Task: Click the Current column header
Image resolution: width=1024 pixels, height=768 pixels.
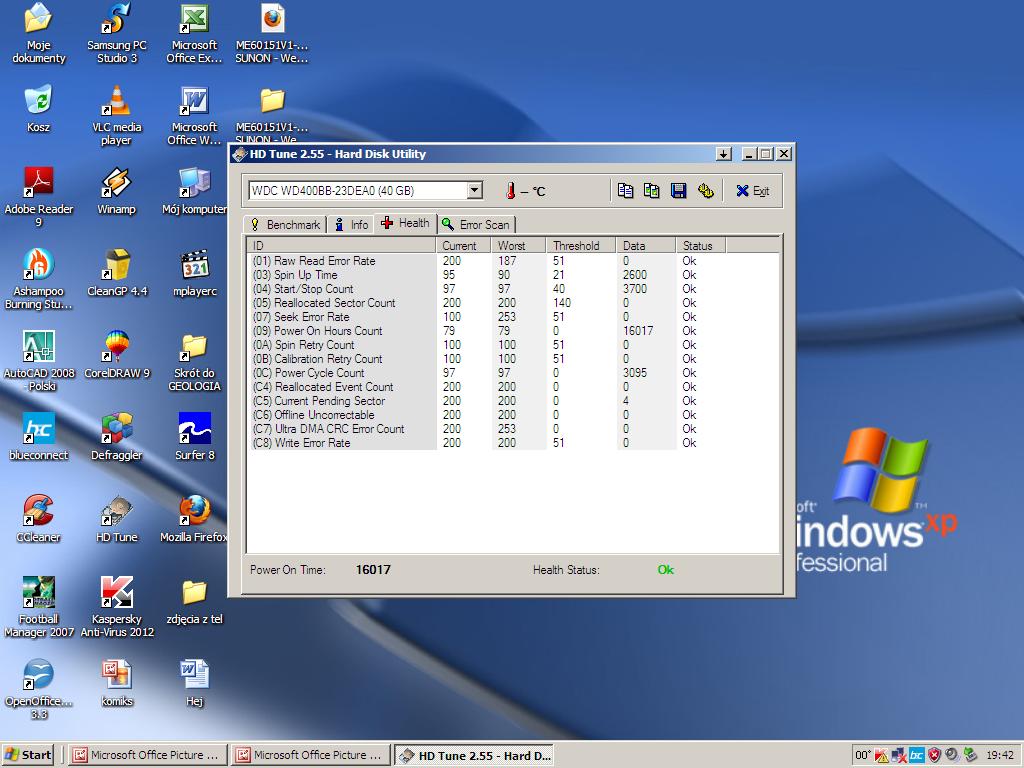Action: tap(463, 246)
